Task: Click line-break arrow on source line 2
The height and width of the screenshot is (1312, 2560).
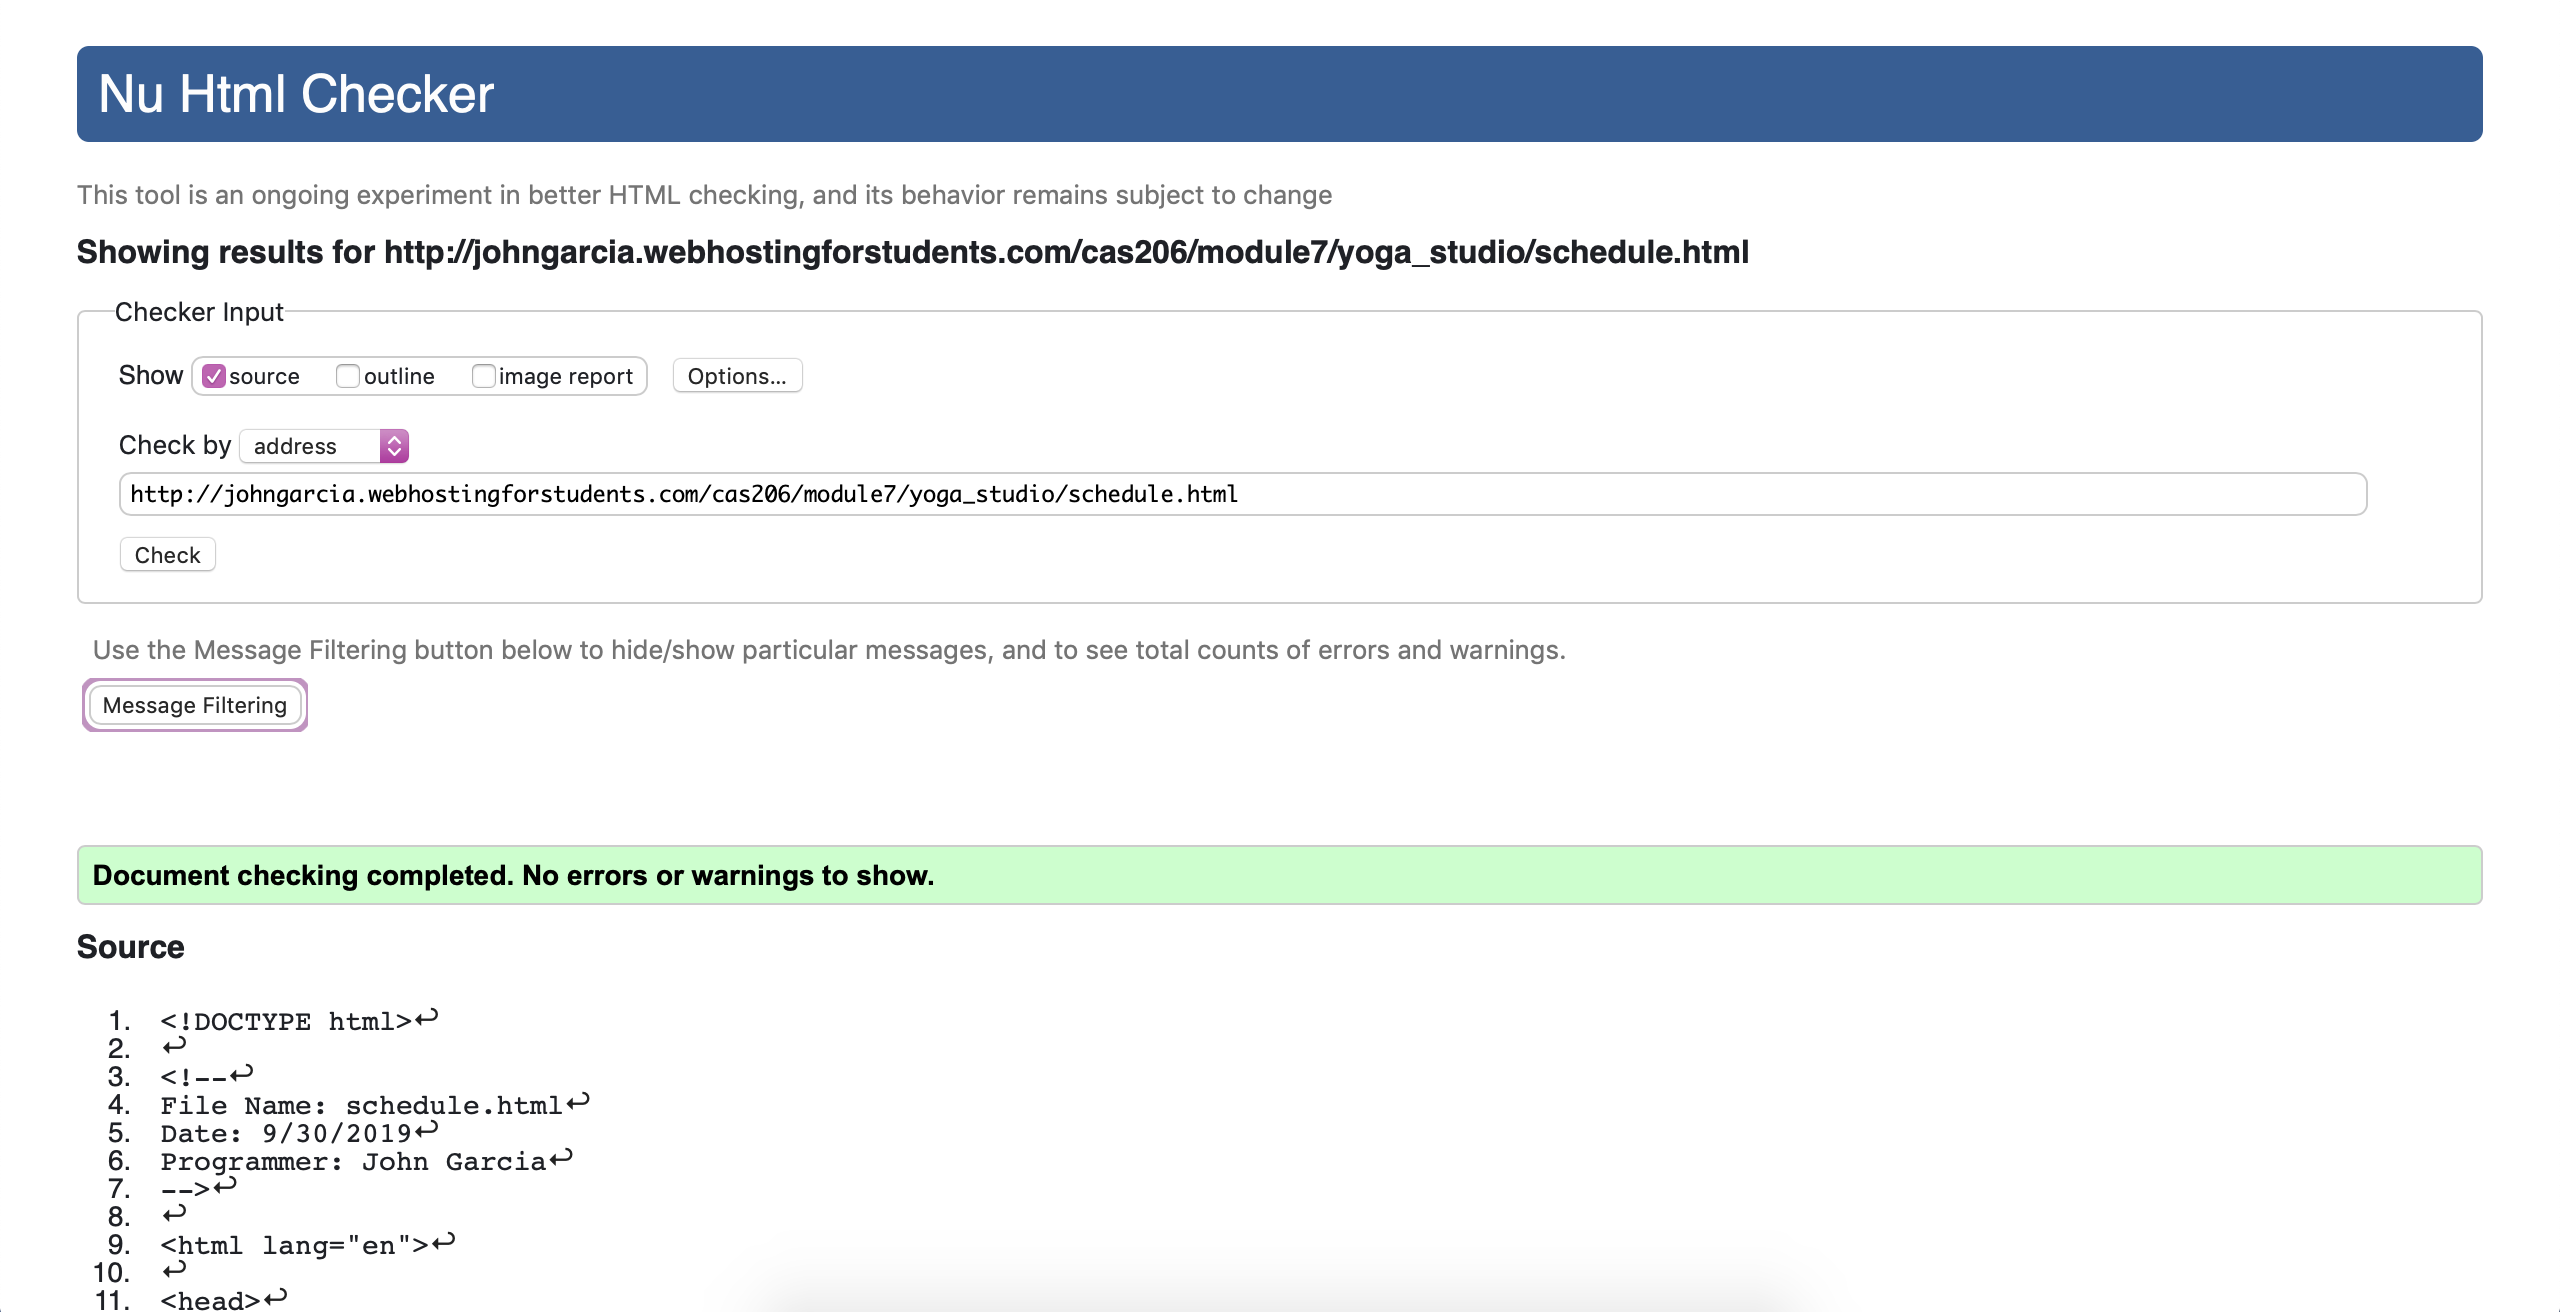Action: (x=175, y=1045)
